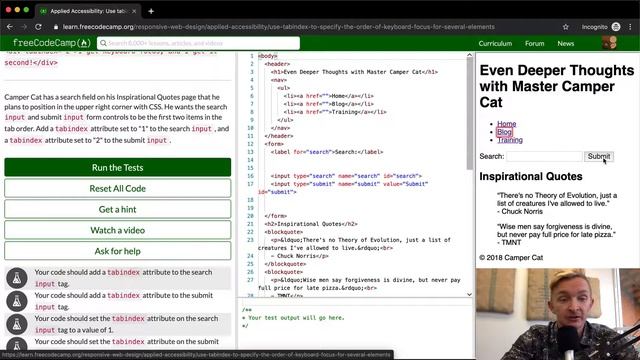Screen dimensions: 640x360
Task: Open the Forum nav item
Action: coord(534,43)
